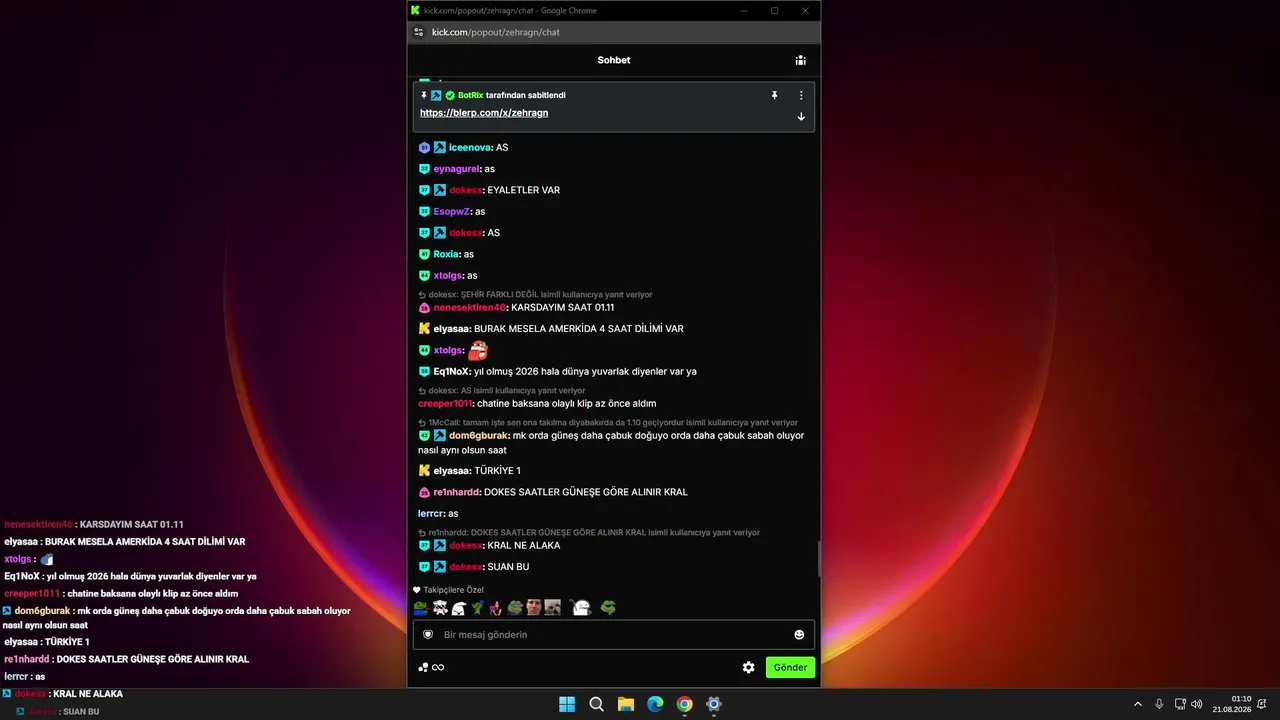Open Windows Start menu

click(567, 704)
